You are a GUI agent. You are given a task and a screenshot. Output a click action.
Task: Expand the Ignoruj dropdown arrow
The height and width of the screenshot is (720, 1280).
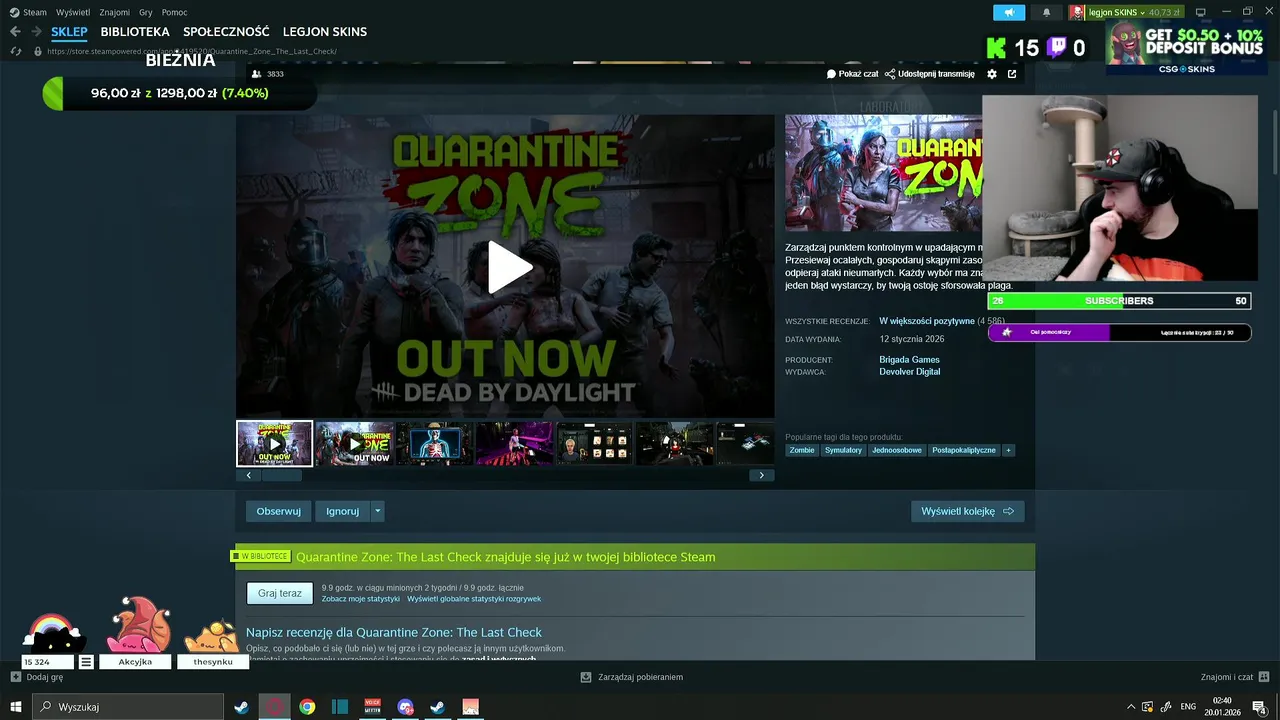click(377, 511)
